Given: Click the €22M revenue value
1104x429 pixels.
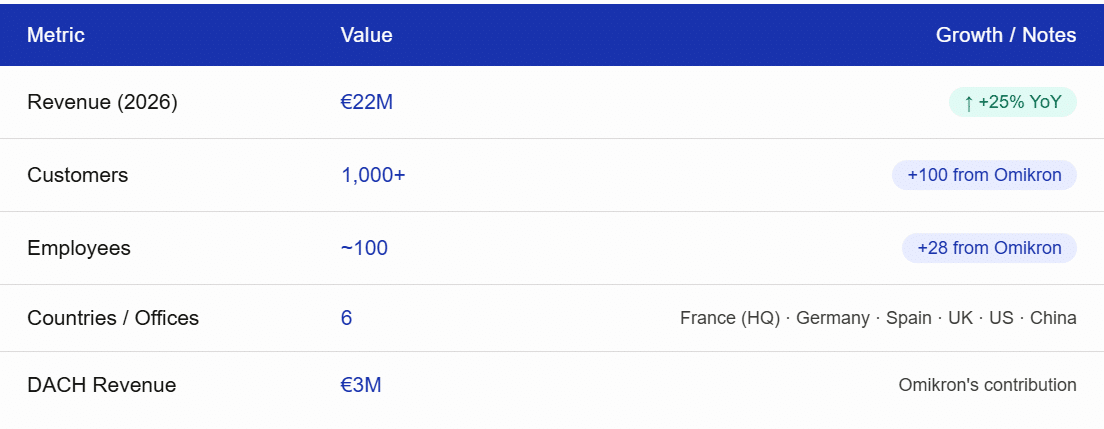Looking at the screenshot, I should pos(367,103).
